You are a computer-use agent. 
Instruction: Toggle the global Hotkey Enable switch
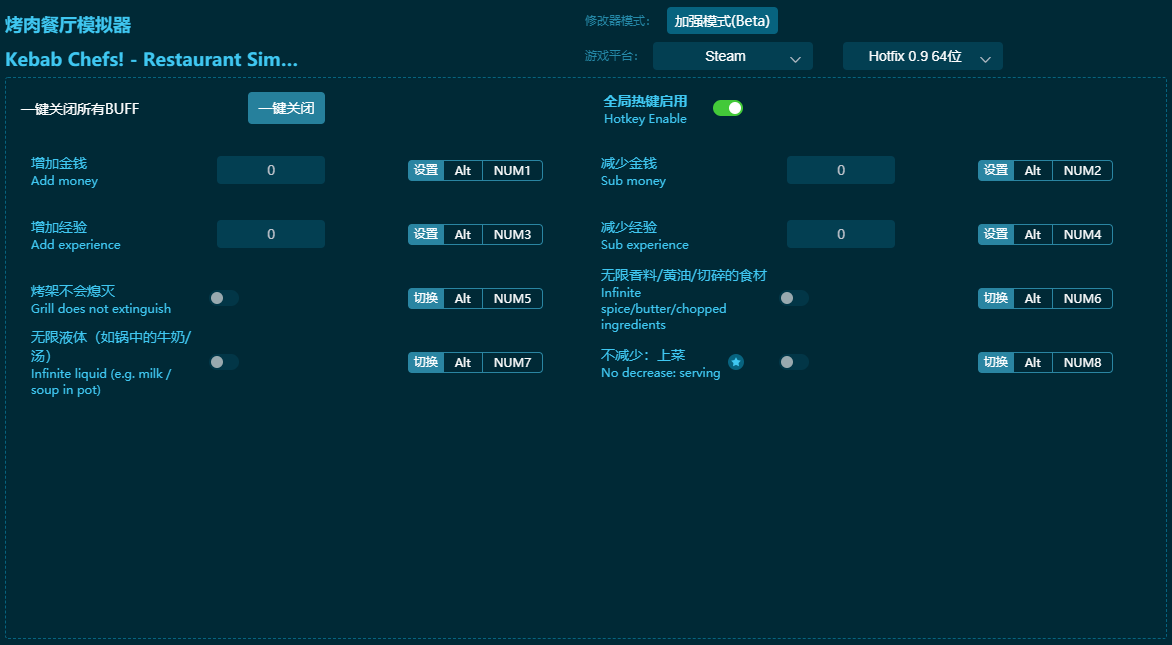[727, 108]
